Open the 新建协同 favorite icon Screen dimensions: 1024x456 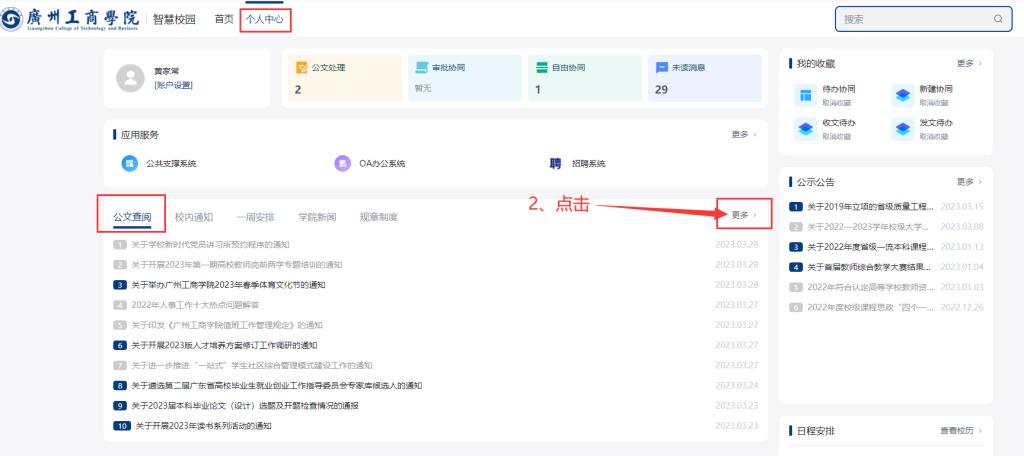(903, 96)
